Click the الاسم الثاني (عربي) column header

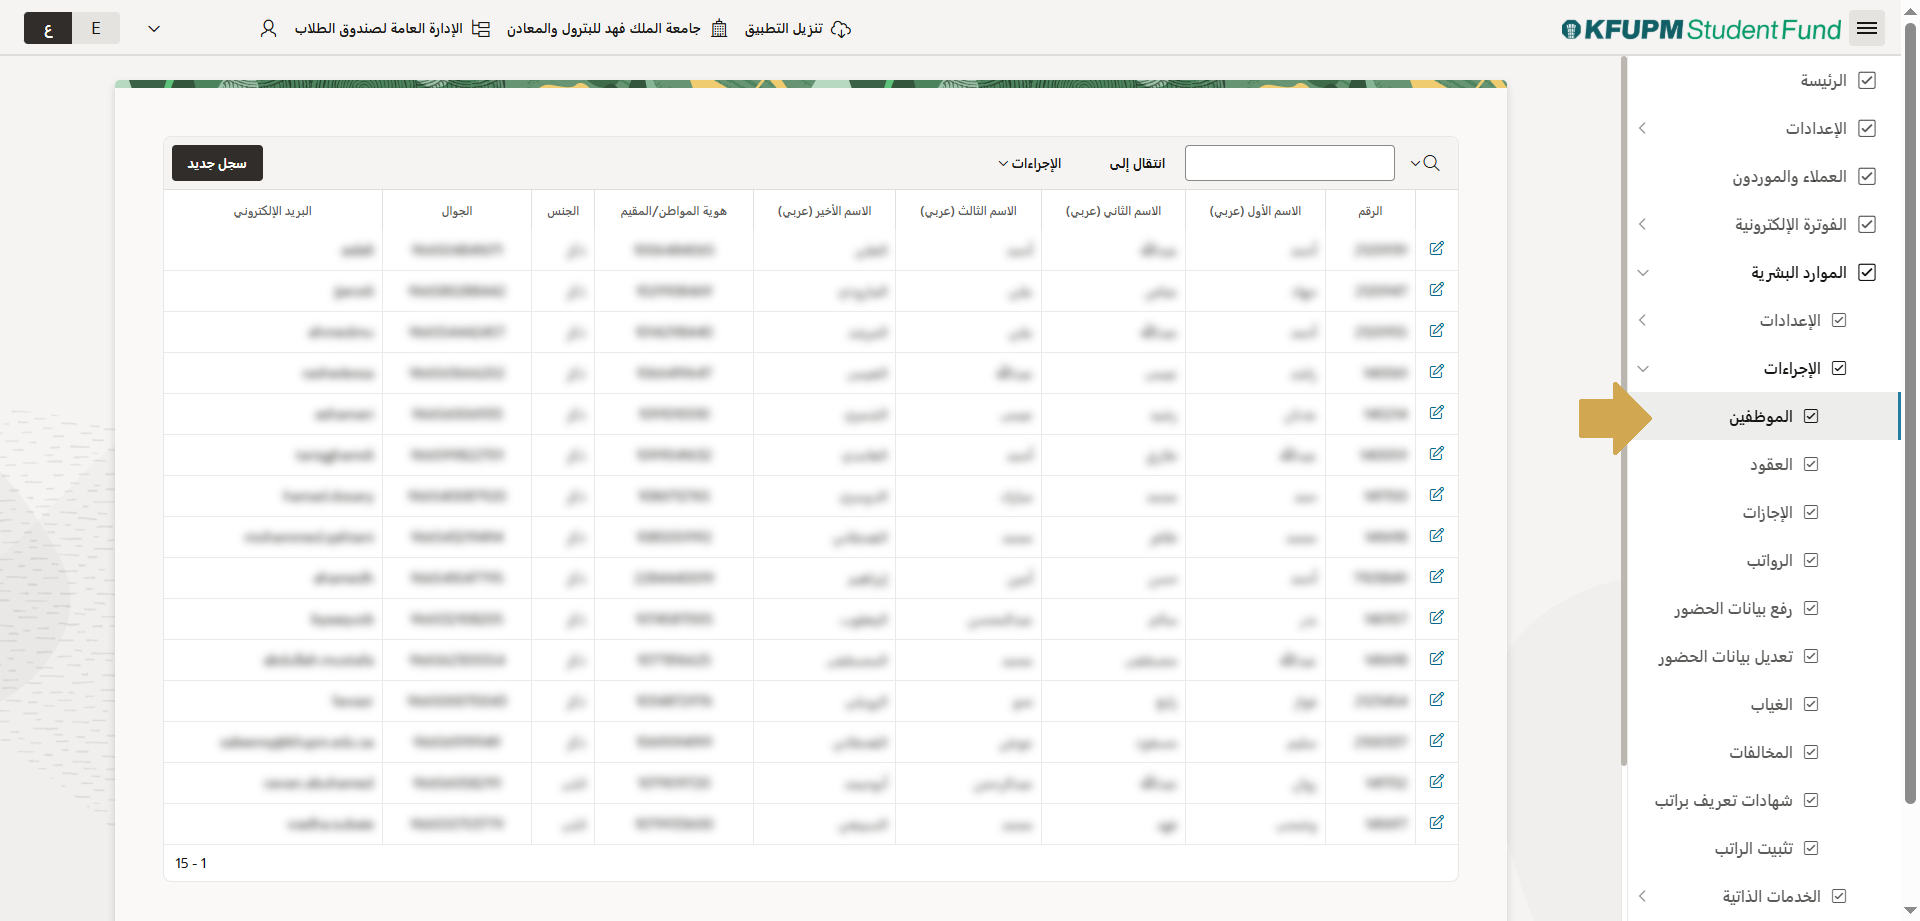click(x=1113, y=211)
